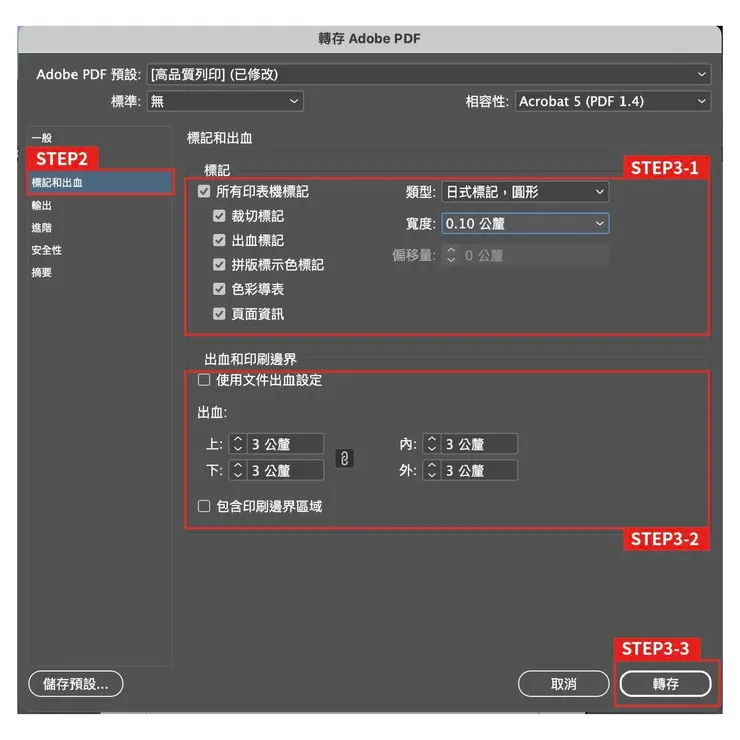
Task: Select 一般 in the sidebar
Action: [x=42, y=138]
